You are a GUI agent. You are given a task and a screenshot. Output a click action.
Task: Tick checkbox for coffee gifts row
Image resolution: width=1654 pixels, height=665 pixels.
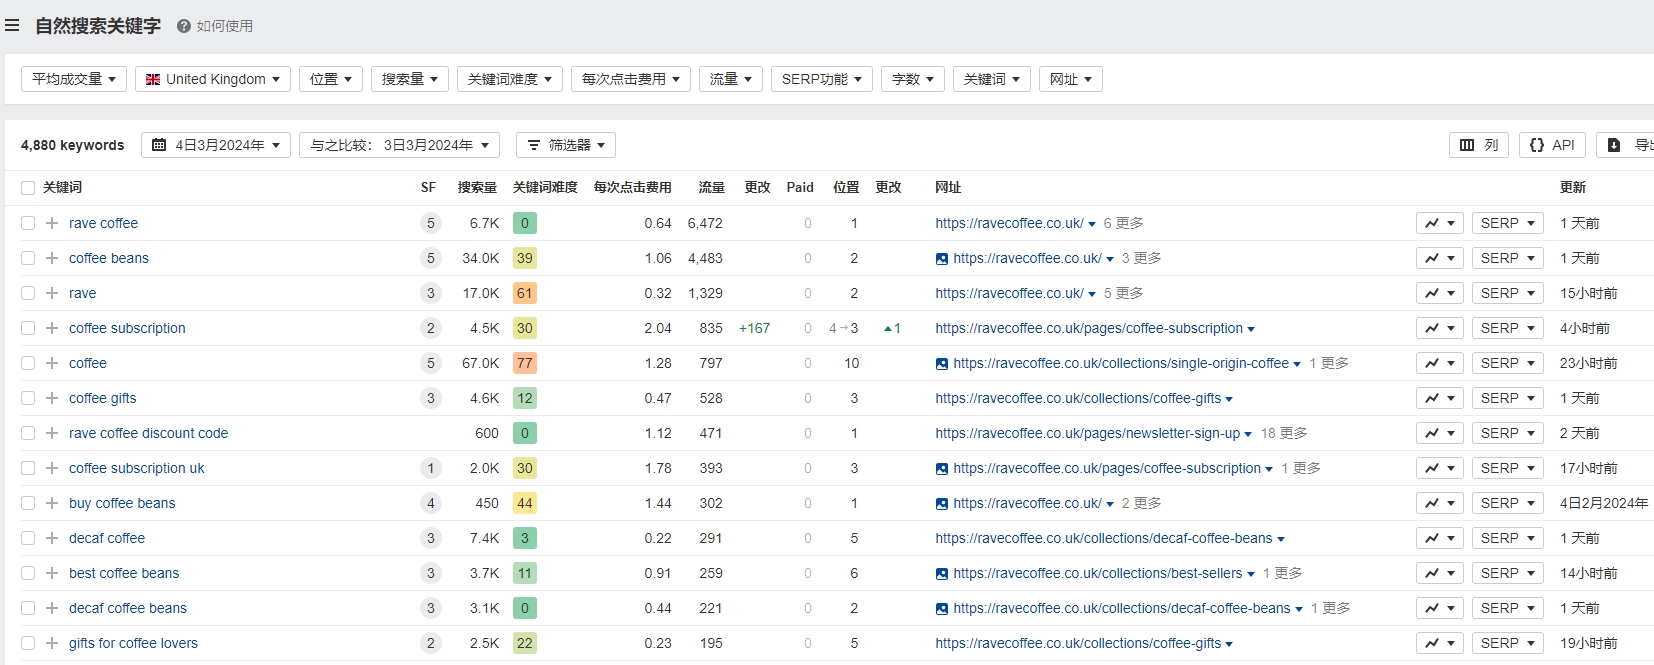[28, 398]
